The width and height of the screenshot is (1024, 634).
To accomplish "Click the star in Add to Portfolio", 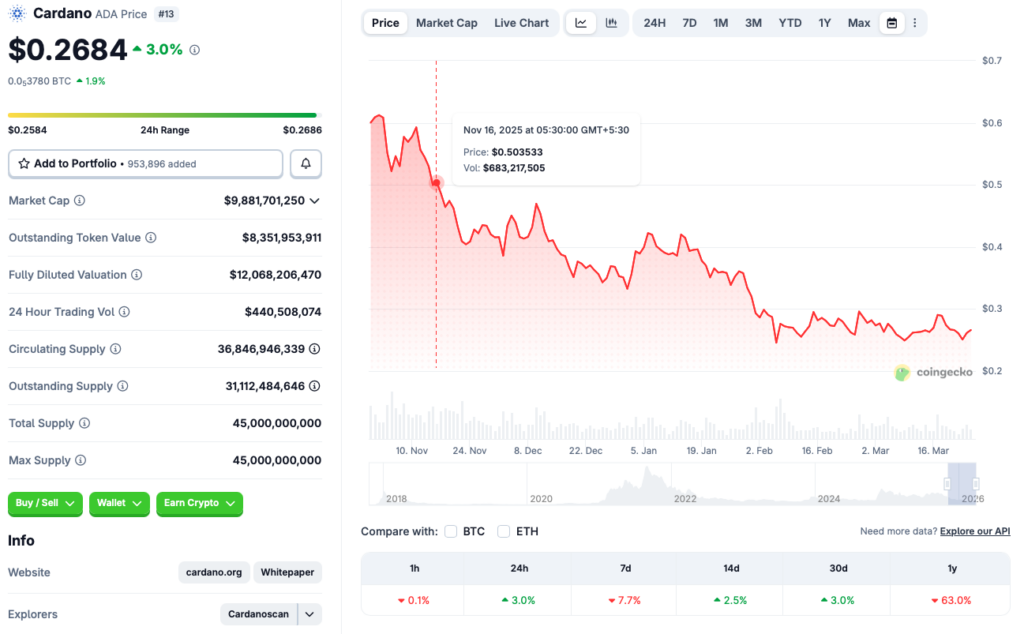I will click(x=23, y=163).
